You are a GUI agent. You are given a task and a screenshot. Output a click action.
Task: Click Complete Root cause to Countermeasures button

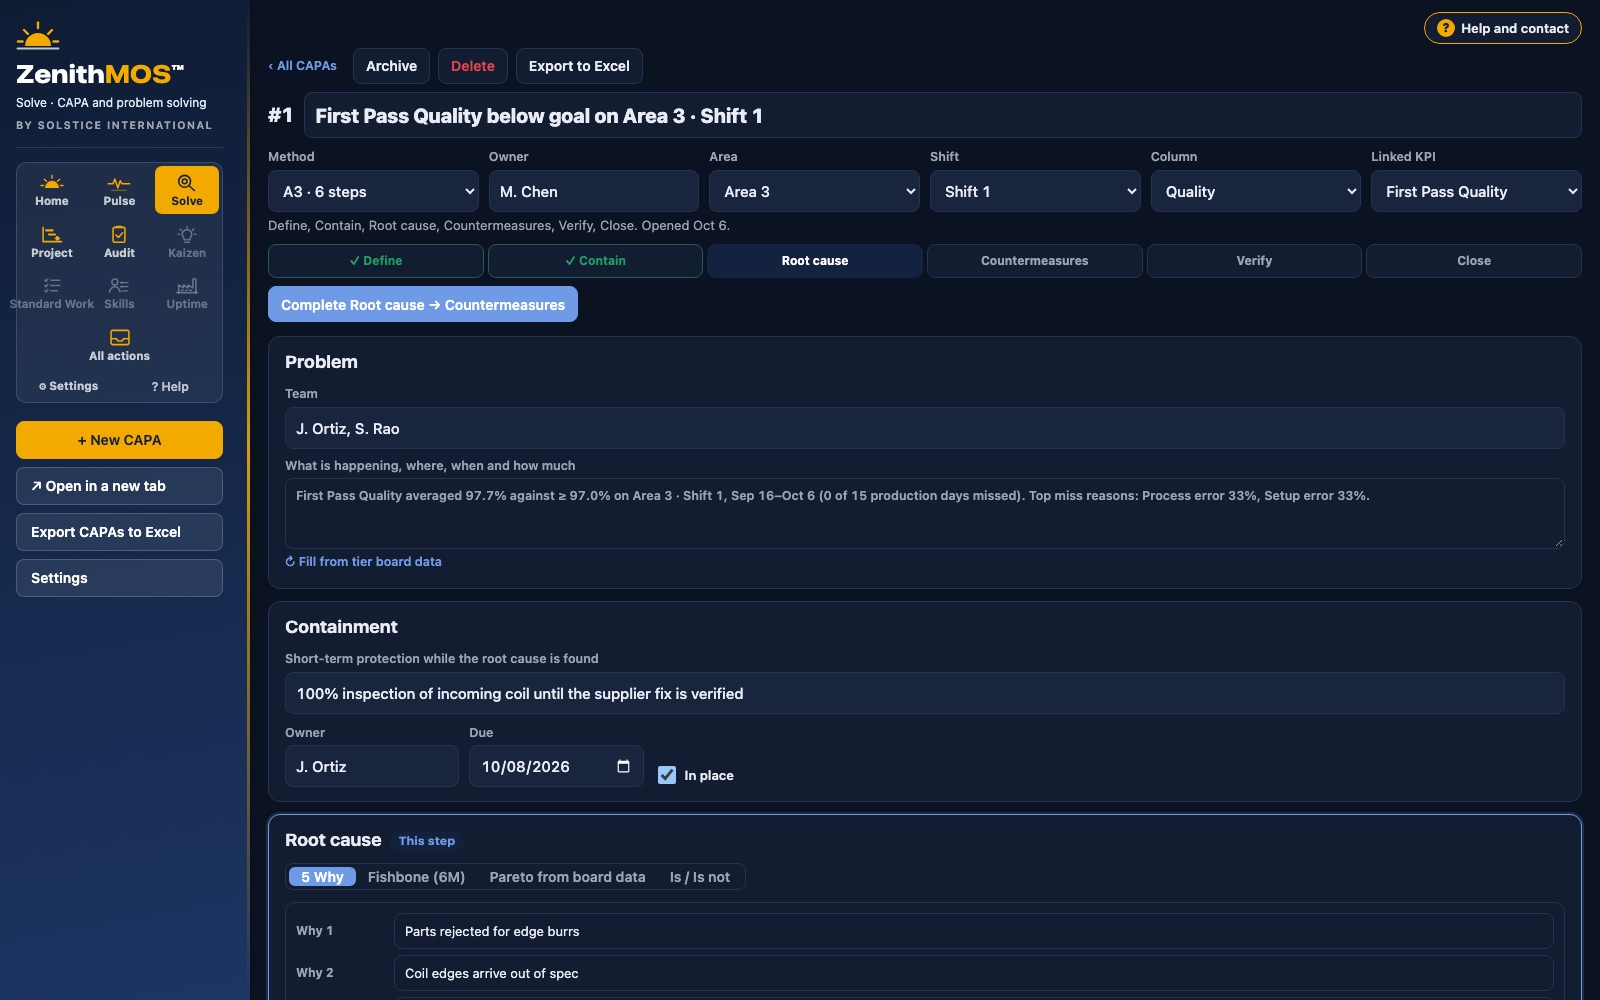(423, 305)
